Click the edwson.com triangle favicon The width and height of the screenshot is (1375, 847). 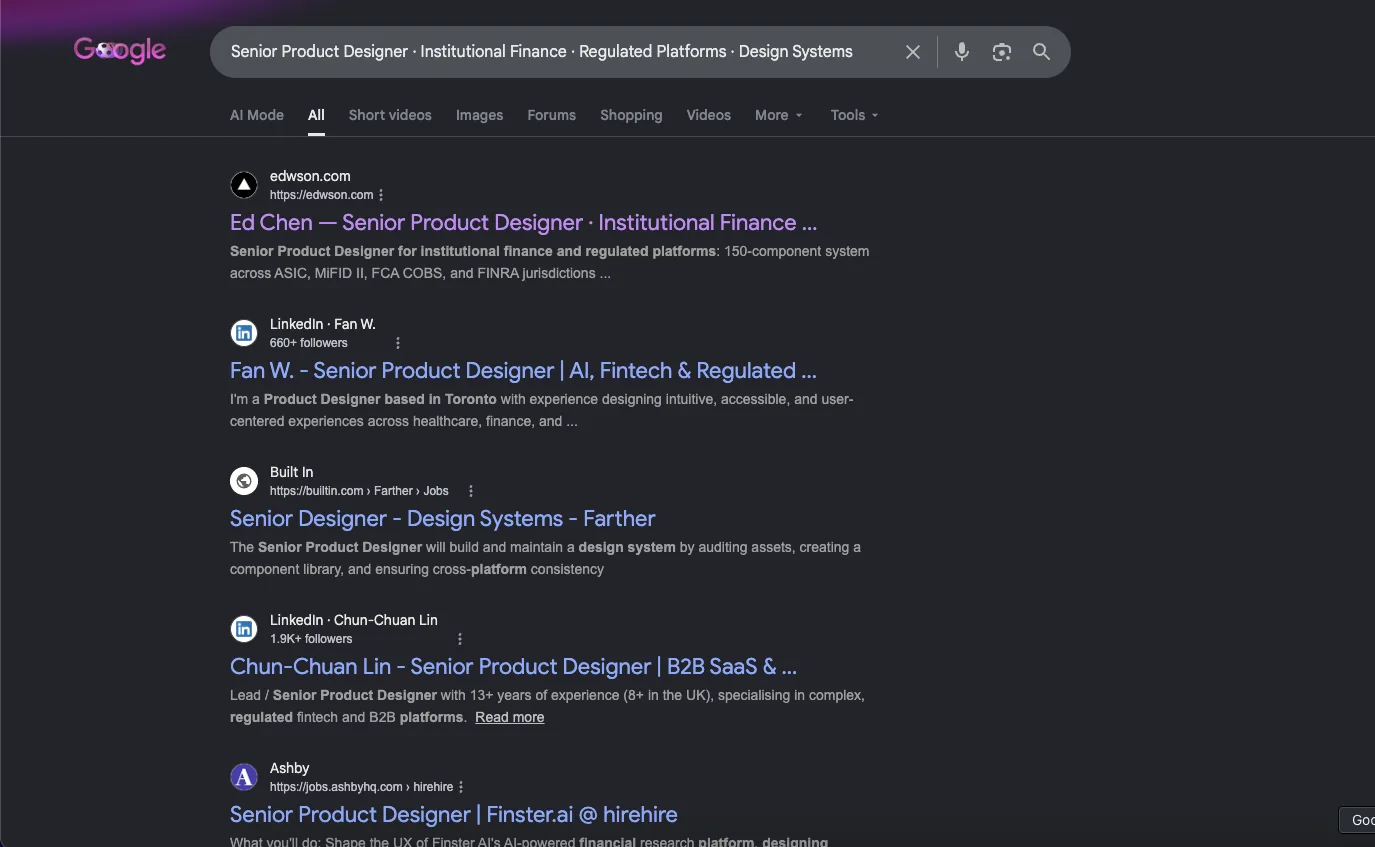[x=244, y=185]
